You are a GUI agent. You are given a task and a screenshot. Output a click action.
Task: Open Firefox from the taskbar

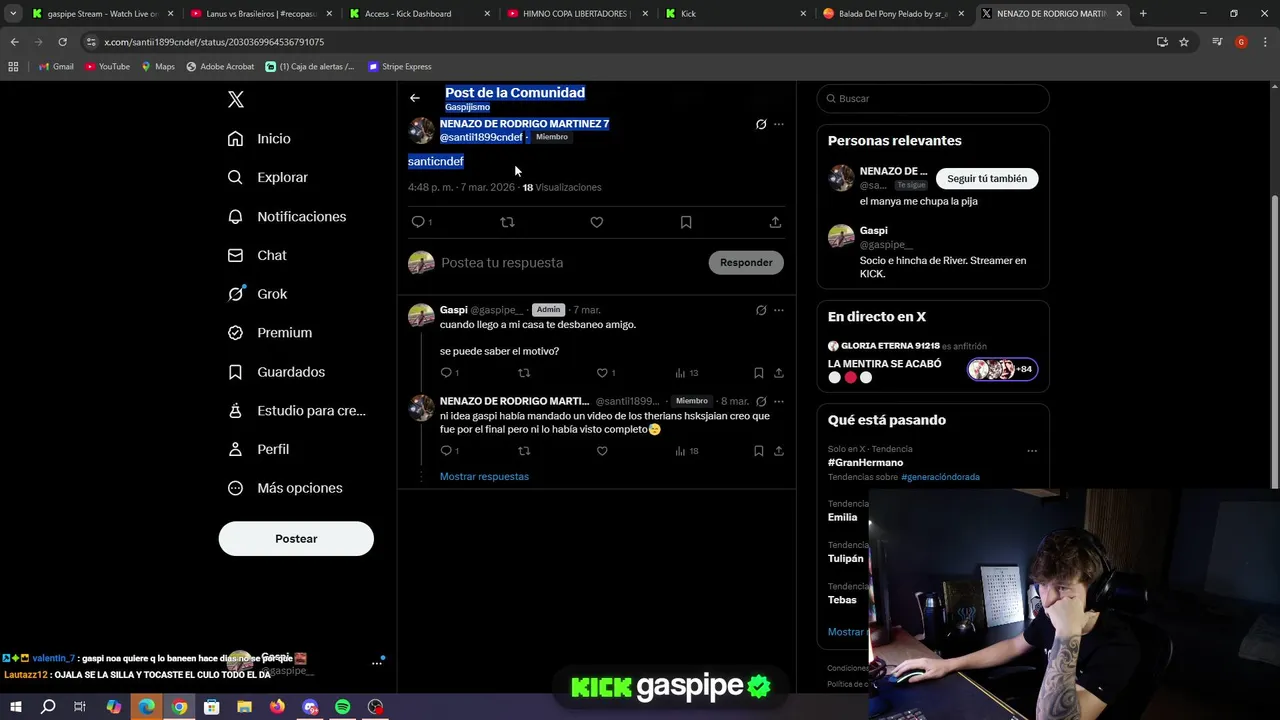click(277, 707)
